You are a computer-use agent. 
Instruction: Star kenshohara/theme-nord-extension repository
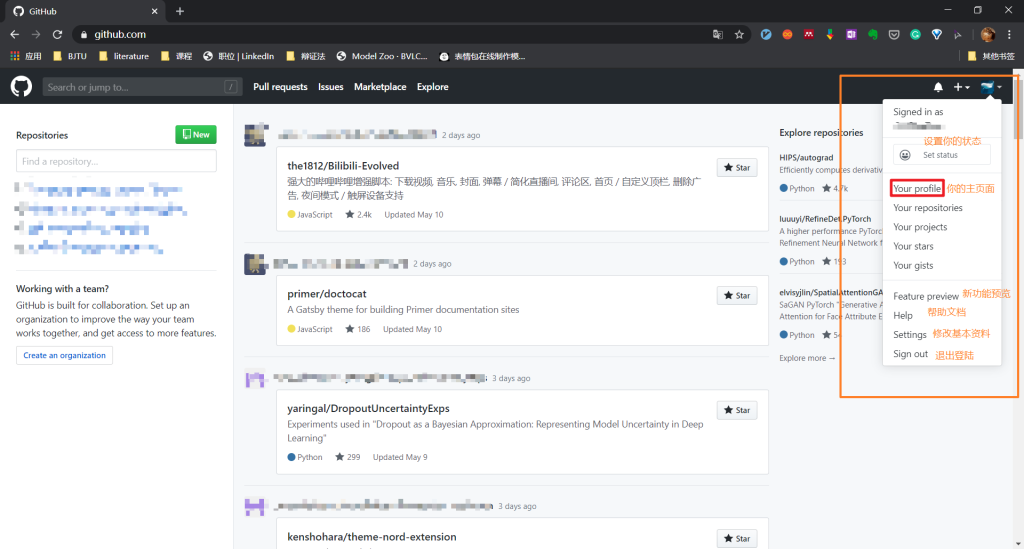pyautogui.click(x=737, y=539)
